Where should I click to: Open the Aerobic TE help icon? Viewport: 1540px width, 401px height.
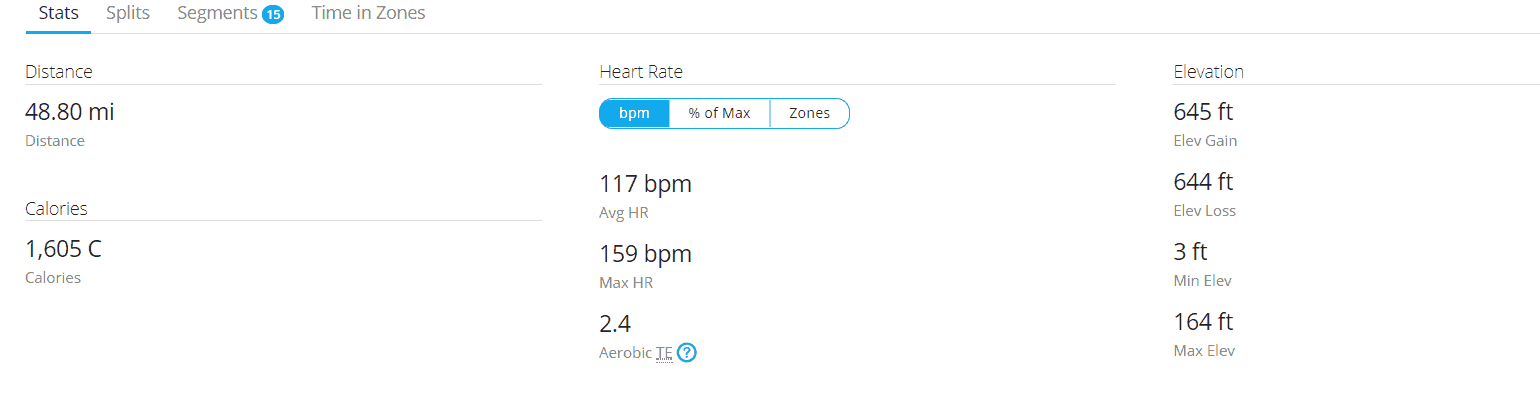pos(686,353)
